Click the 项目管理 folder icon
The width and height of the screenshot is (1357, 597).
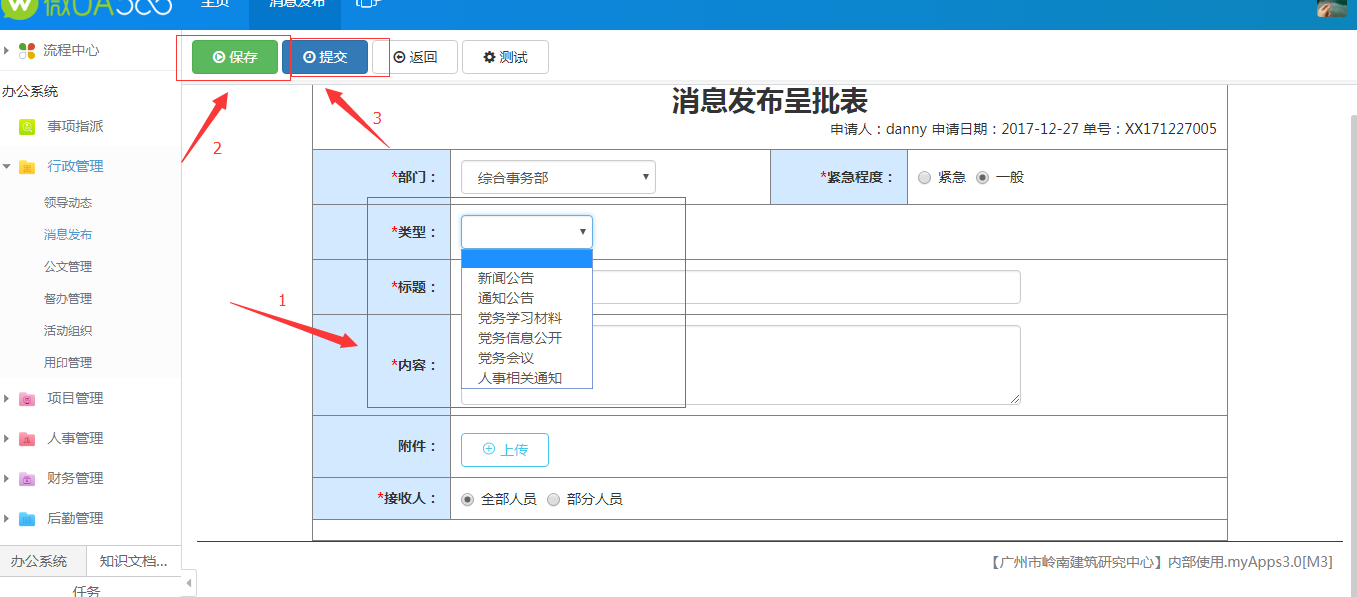pyautogui.click(x=27, y=399)
